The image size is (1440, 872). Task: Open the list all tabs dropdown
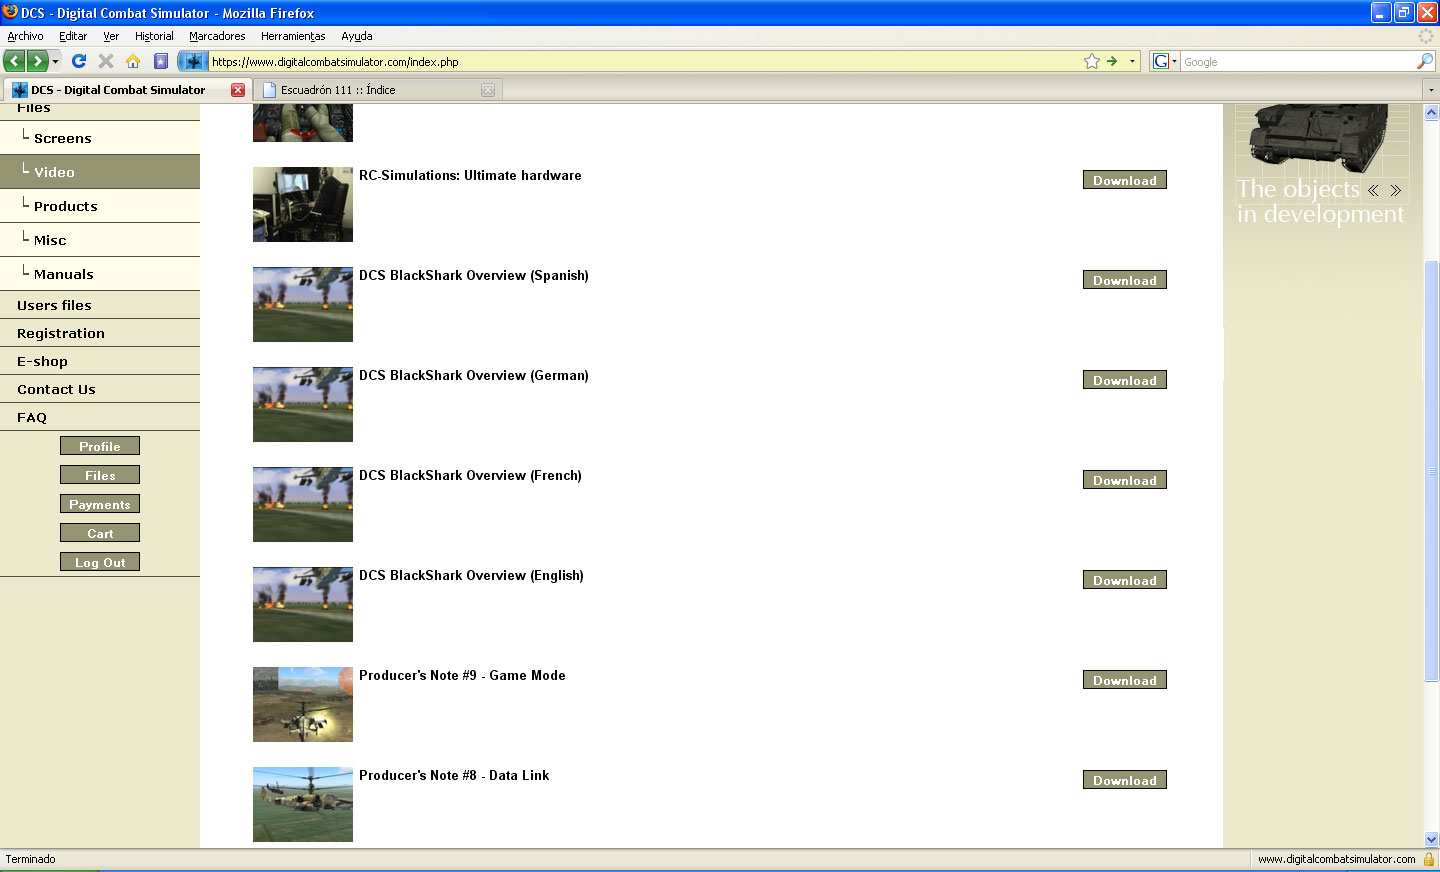click(x=1431, y=90)
